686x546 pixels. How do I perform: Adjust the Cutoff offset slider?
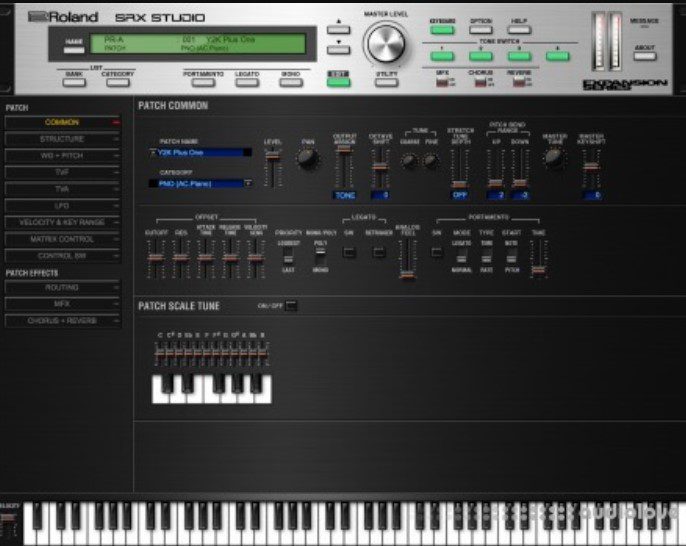tap(156, 259)
